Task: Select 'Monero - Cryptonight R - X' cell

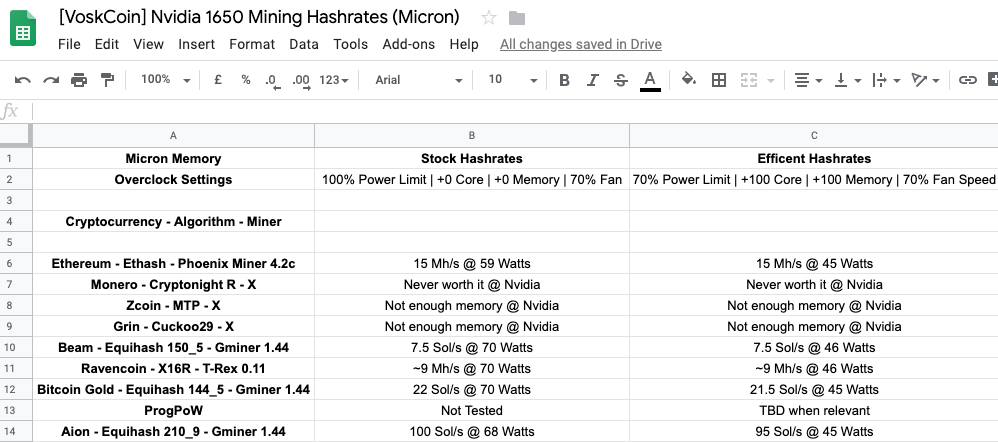Action: pyautogui.click(x=173, y=285)
